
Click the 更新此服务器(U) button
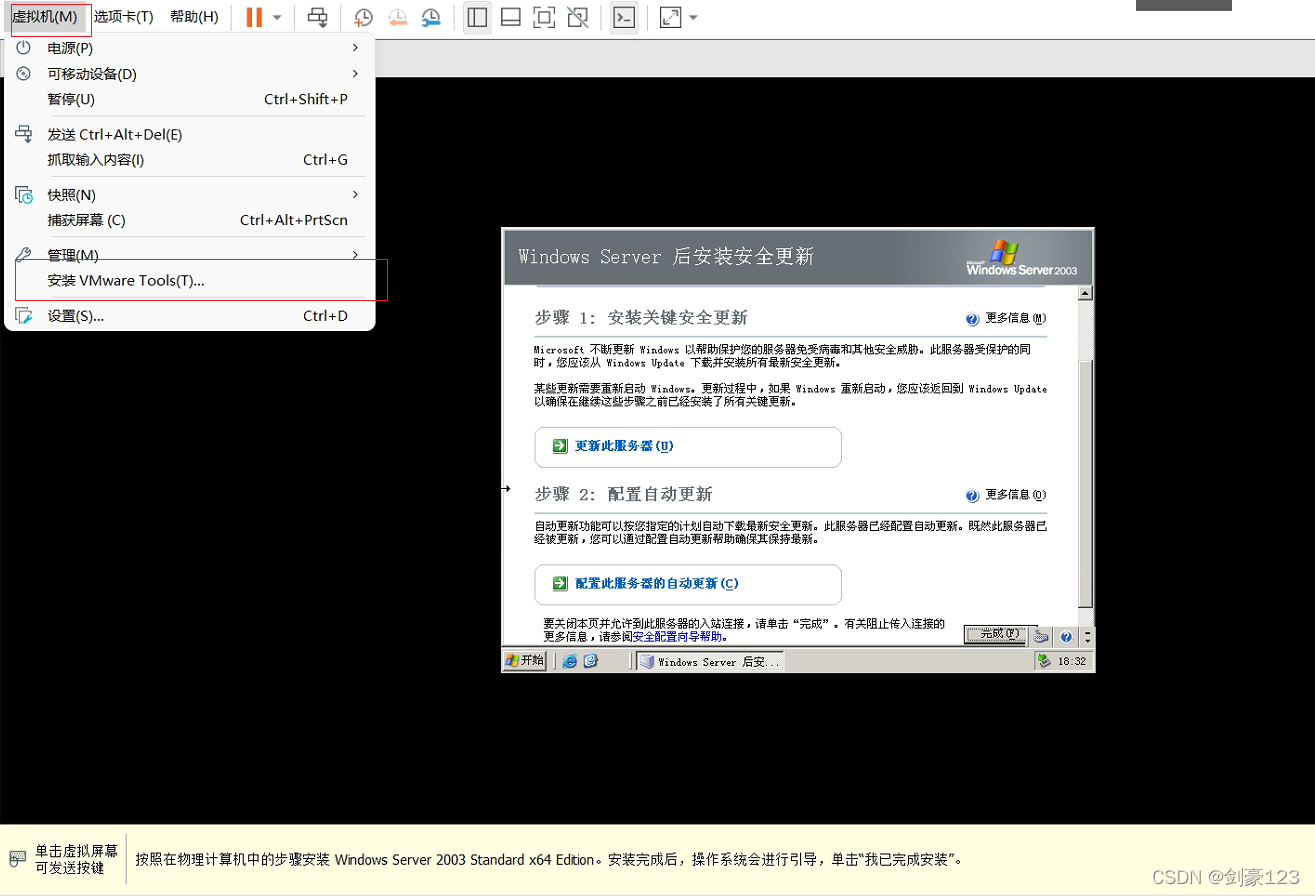point(688,446)
